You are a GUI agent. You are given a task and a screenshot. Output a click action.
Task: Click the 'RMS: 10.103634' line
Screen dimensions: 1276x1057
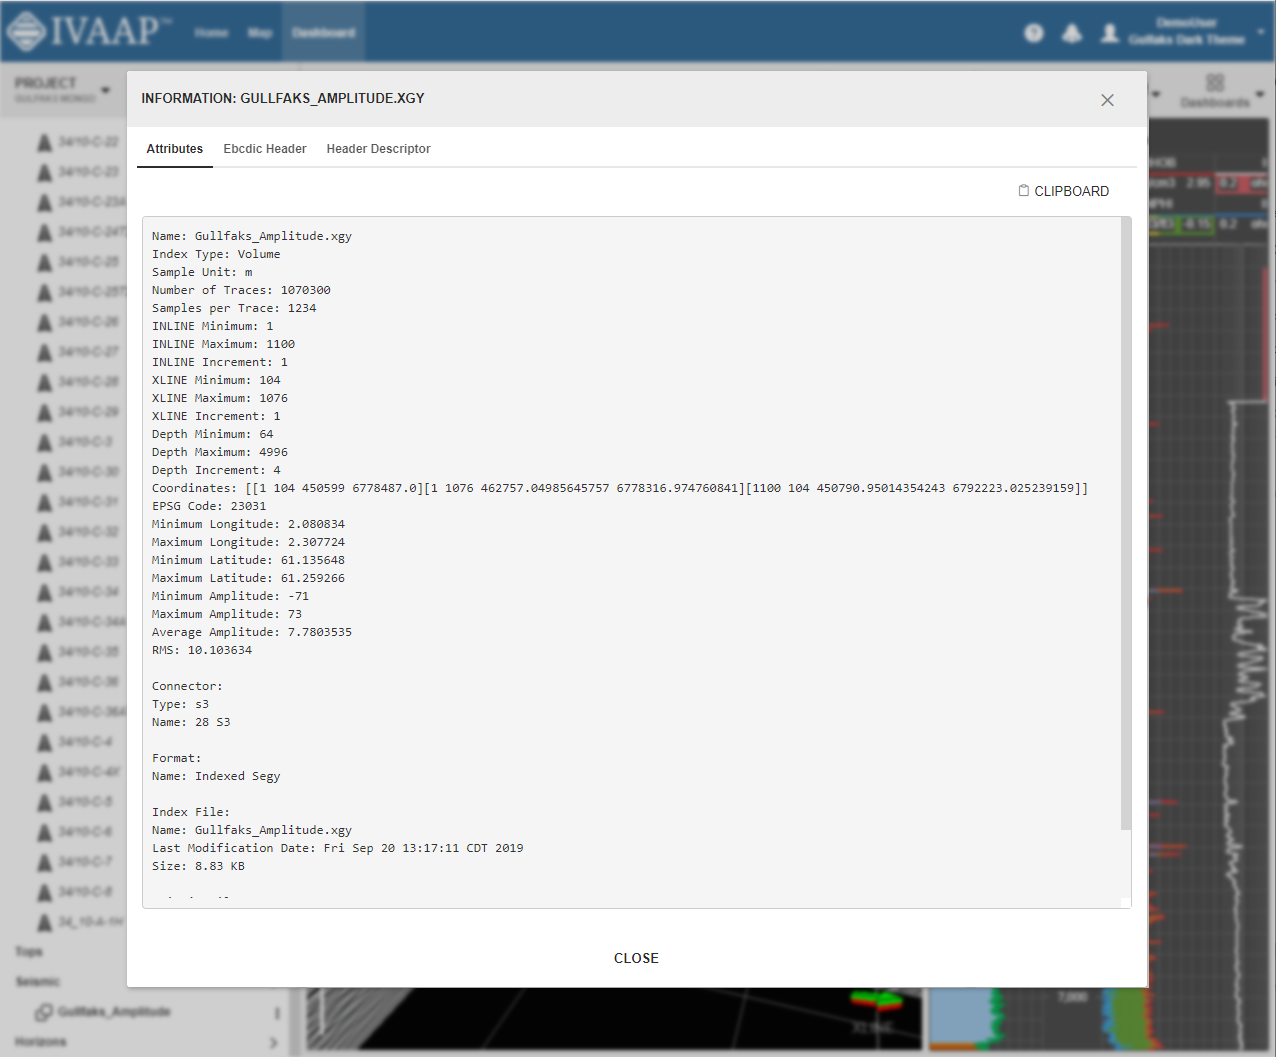pos(202,650)
